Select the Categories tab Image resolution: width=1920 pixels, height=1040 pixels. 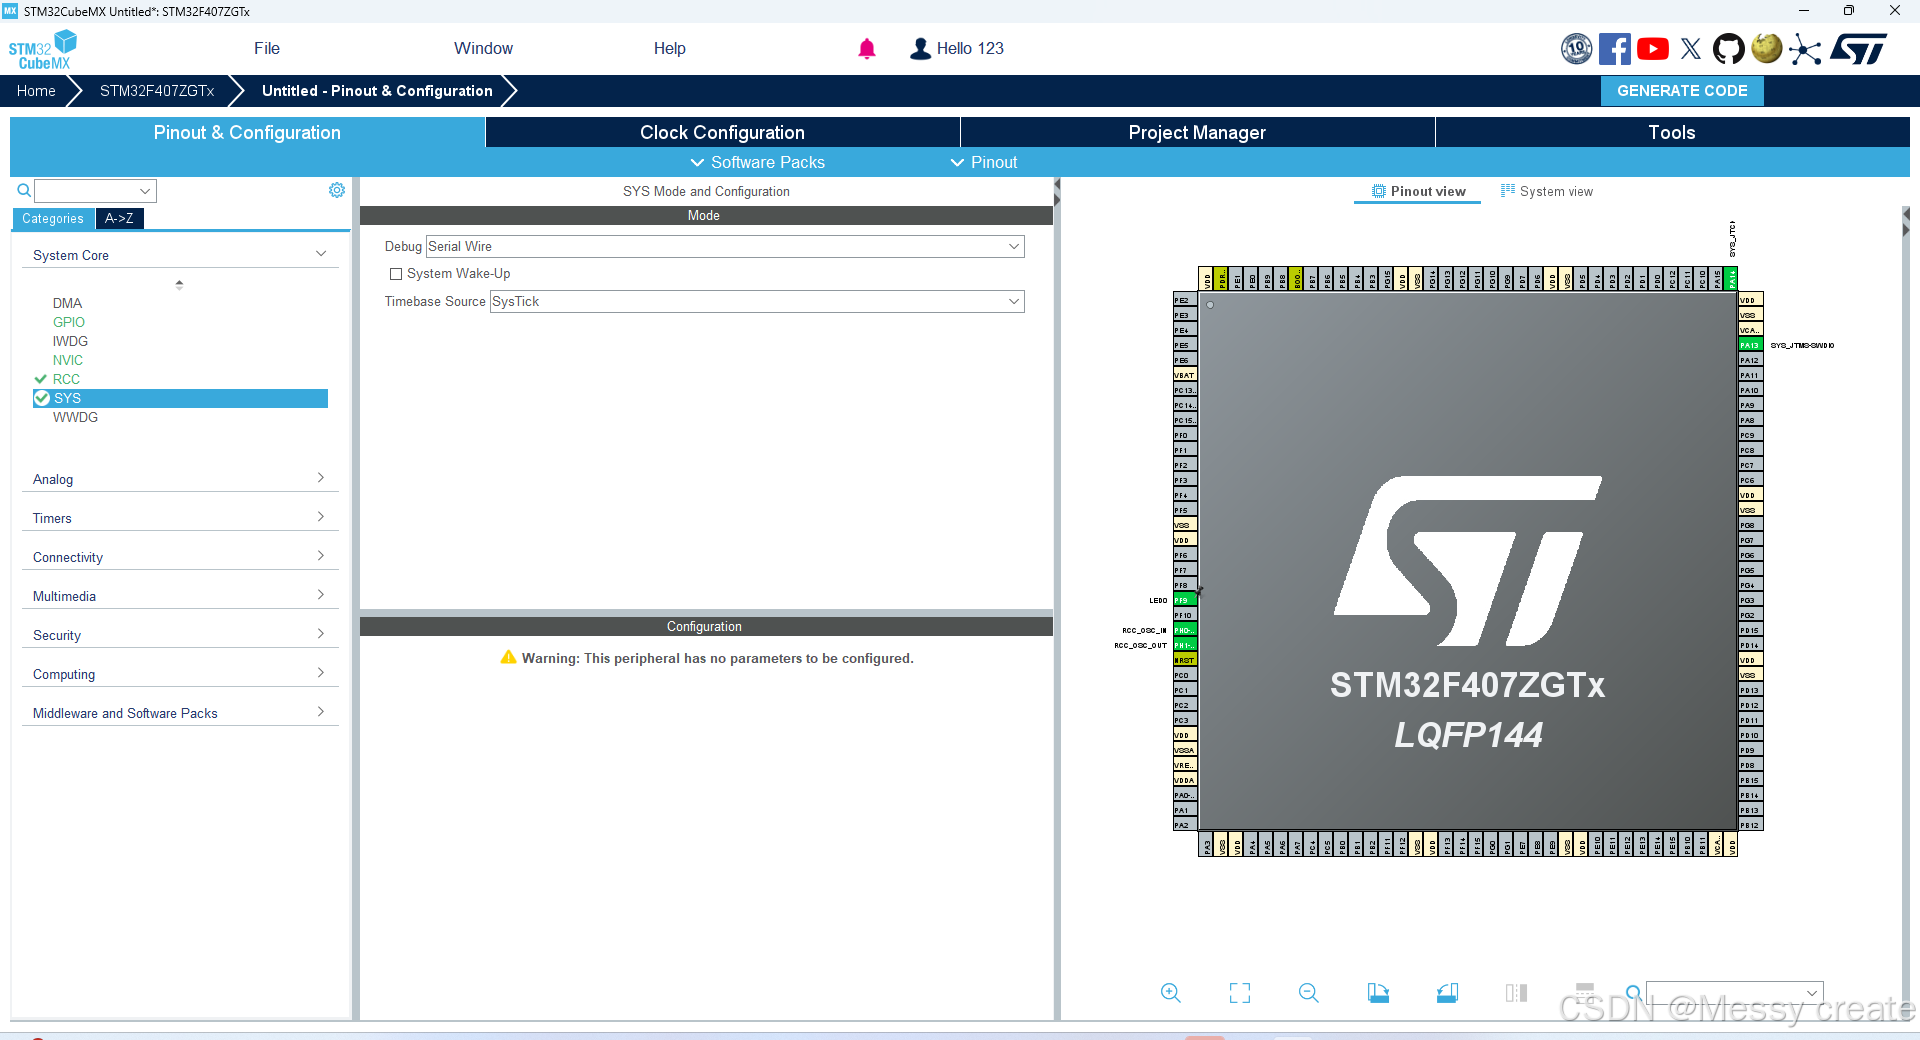click(x=53, y=218)
